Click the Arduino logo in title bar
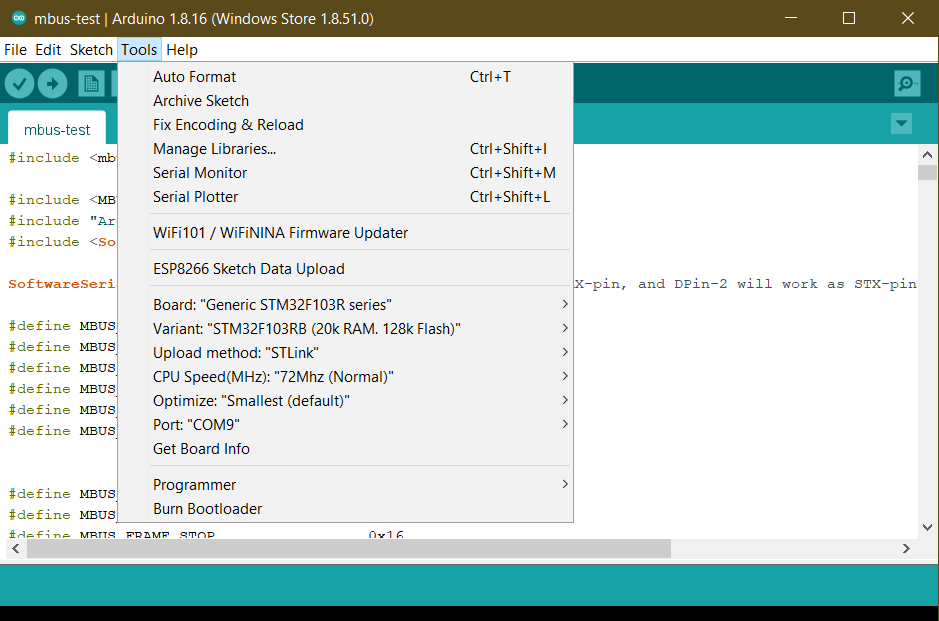The image size is (939, 621). pyautogui.click(x=19, y=19)
